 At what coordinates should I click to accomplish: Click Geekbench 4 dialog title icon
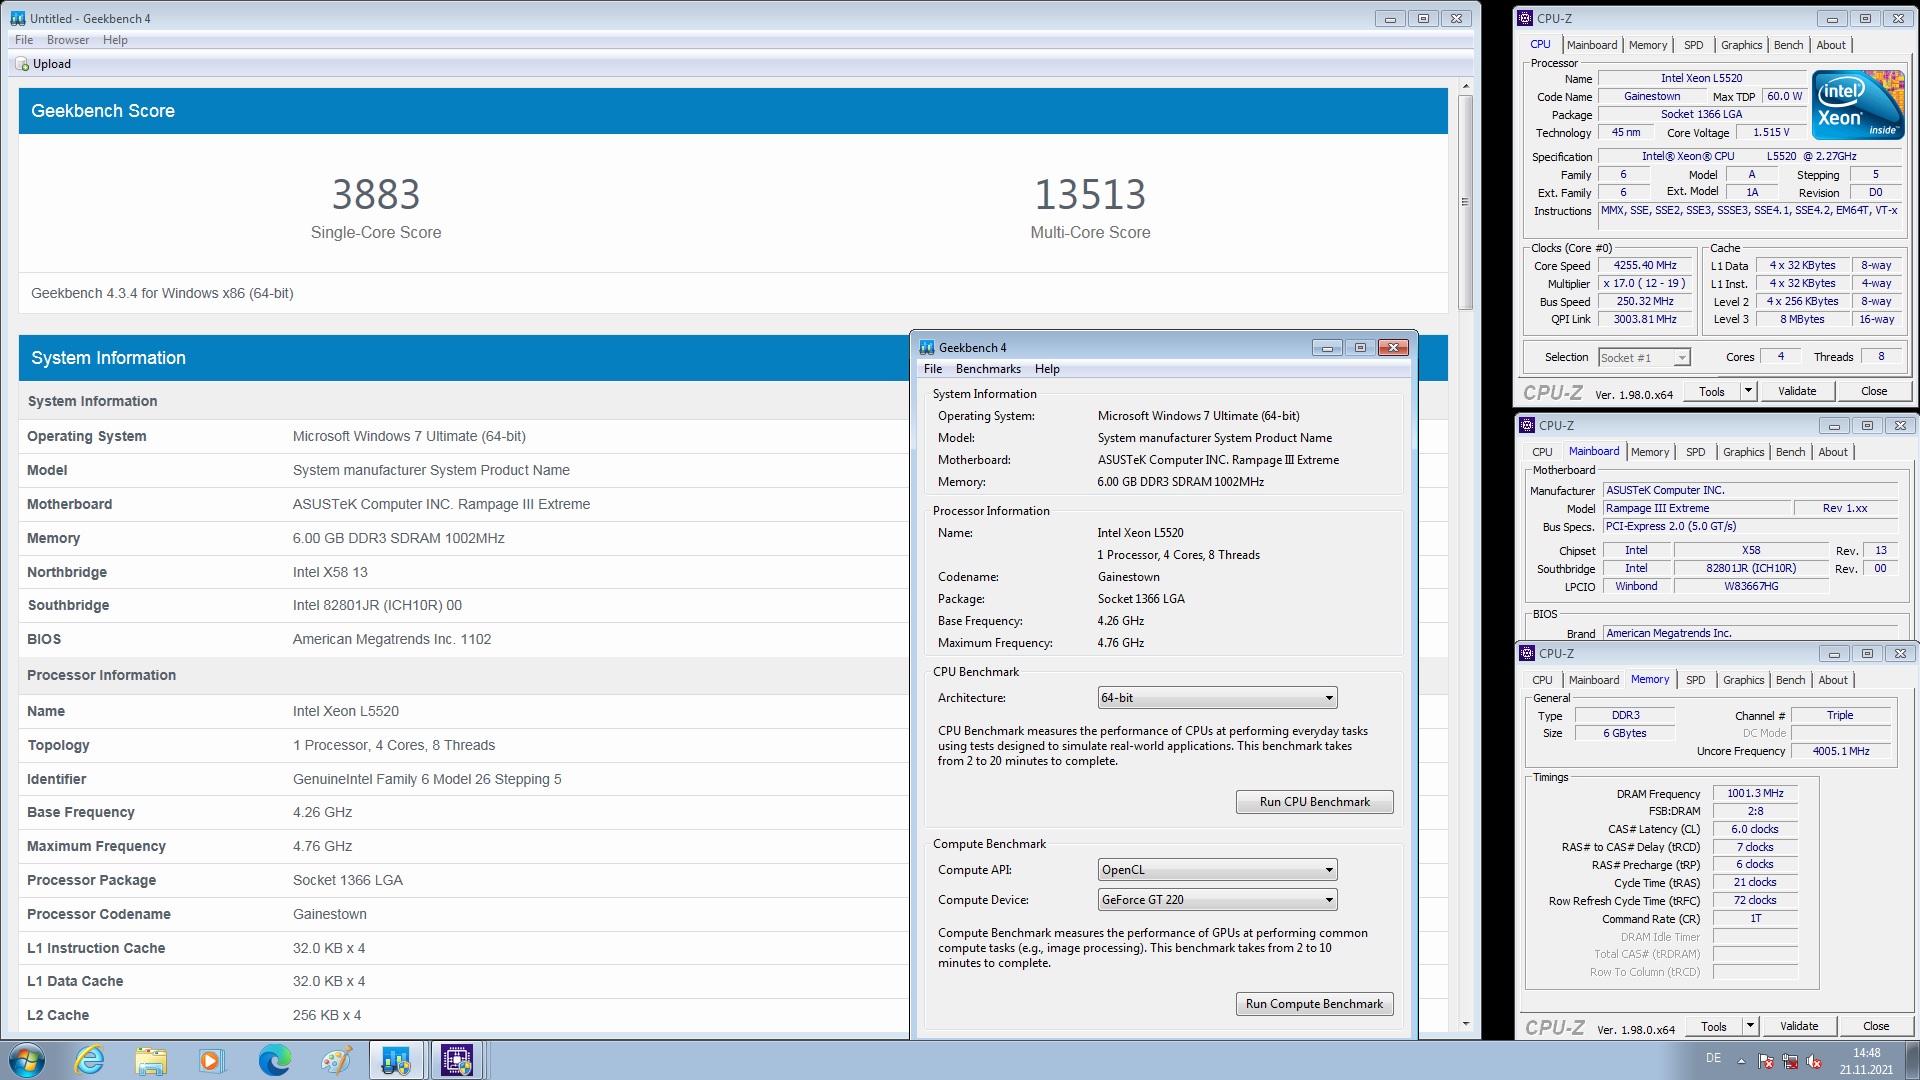pyautogui.click(x=926, y=347)
